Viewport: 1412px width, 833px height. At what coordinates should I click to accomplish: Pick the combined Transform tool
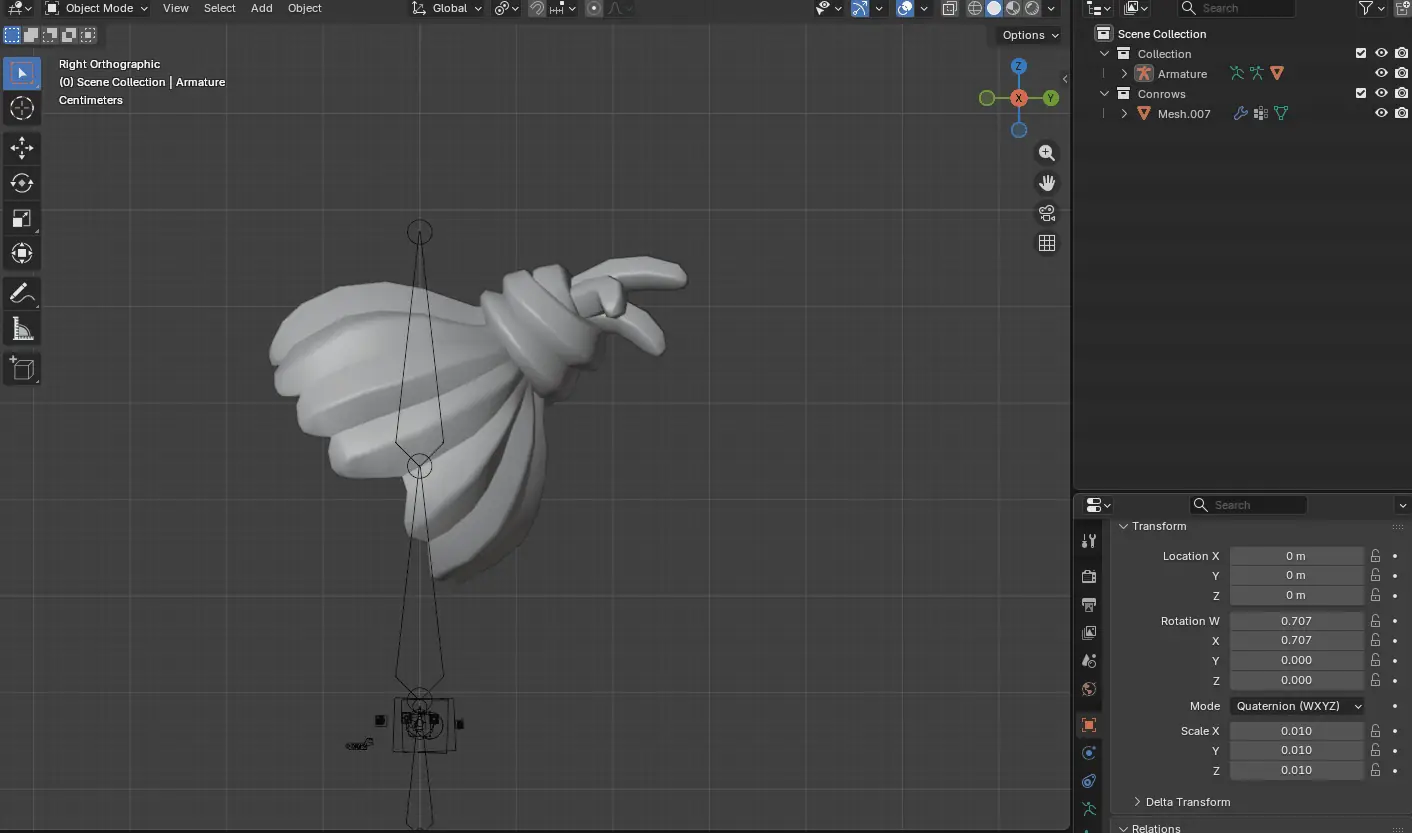click(21, 253)
